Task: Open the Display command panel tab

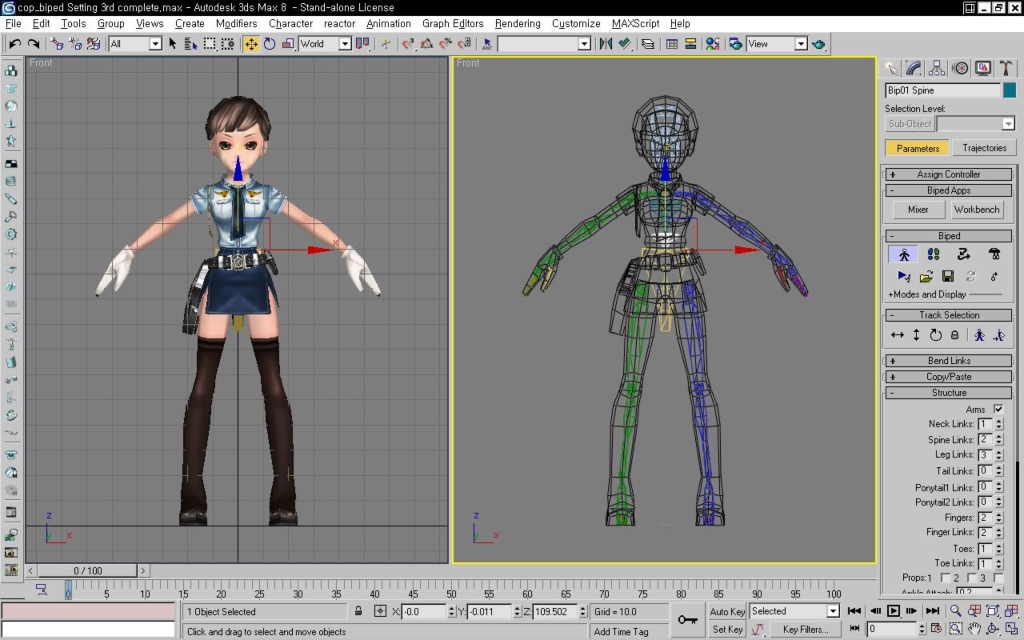Action: 982,68
